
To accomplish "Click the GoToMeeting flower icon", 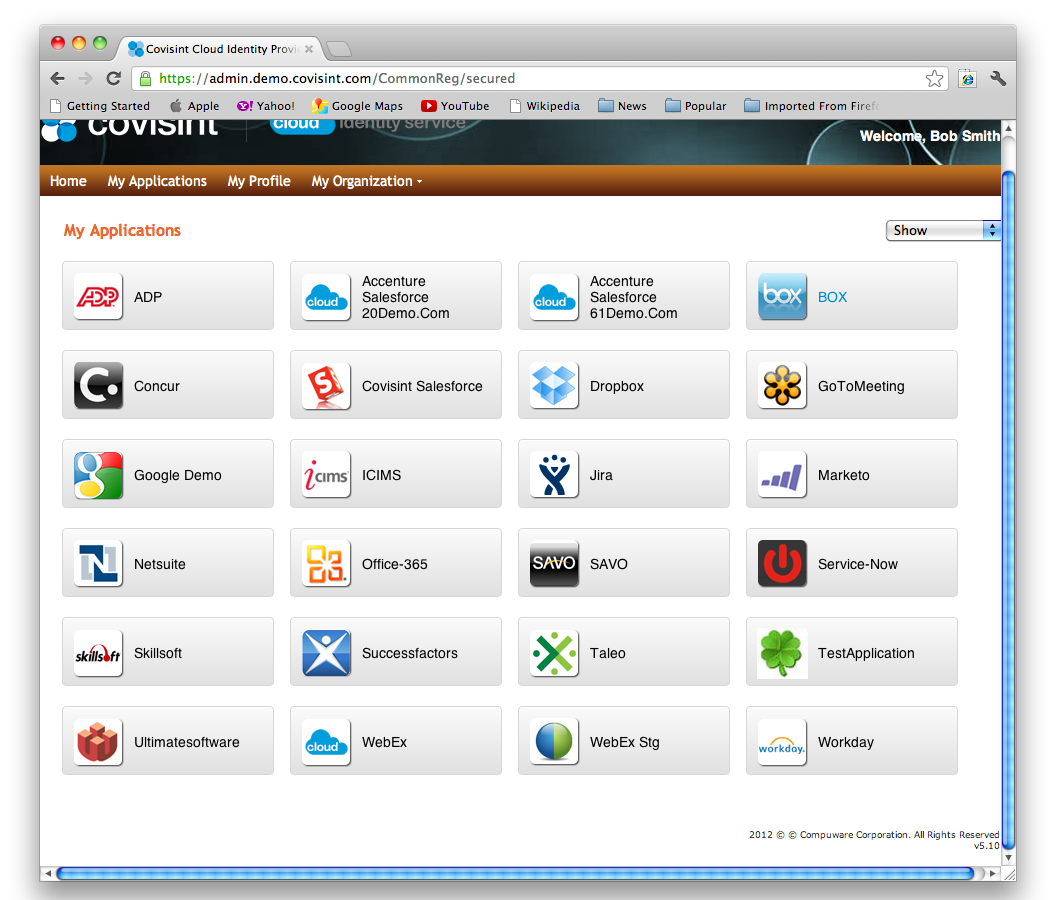I will (x=782, y=386).
